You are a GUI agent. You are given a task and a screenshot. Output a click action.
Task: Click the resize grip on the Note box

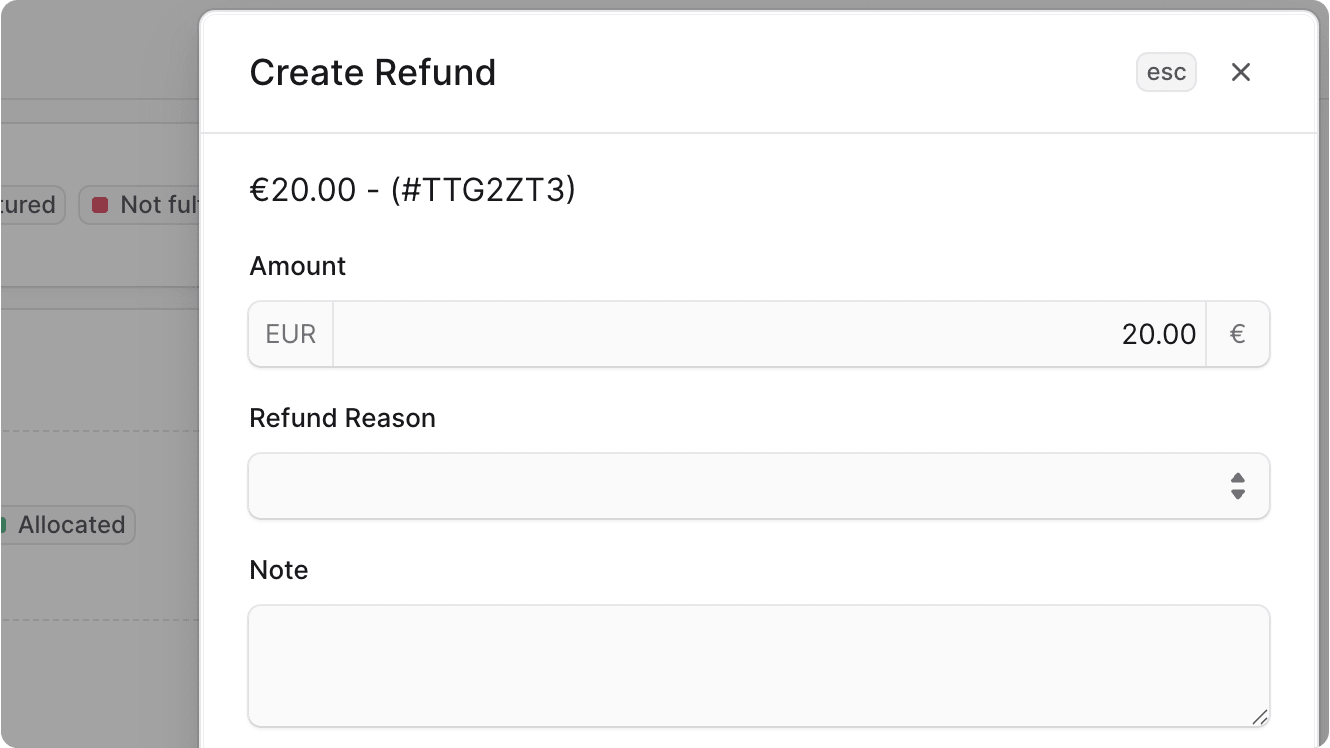click(1259, 717)
